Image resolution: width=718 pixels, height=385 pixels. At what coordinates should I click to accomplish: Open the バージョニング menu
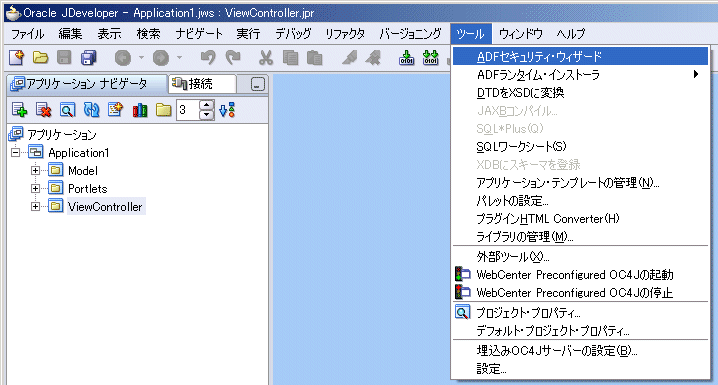pyautogui.click(x=410, y=34)
